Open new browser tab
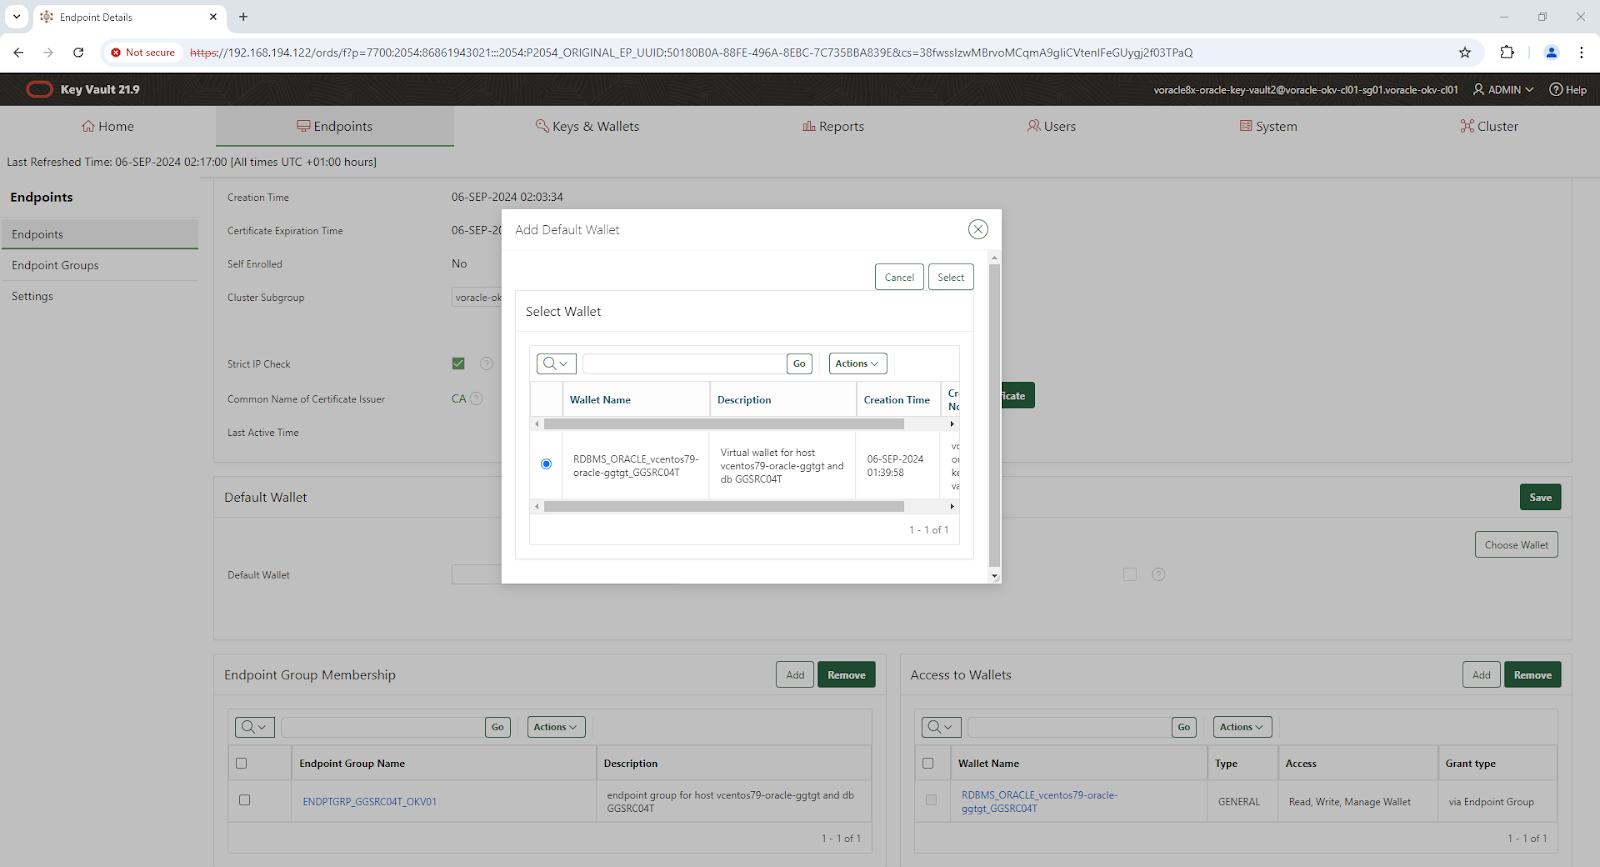Image resolution: width=1600 pixels, height=867 pixels. point(243,17)
